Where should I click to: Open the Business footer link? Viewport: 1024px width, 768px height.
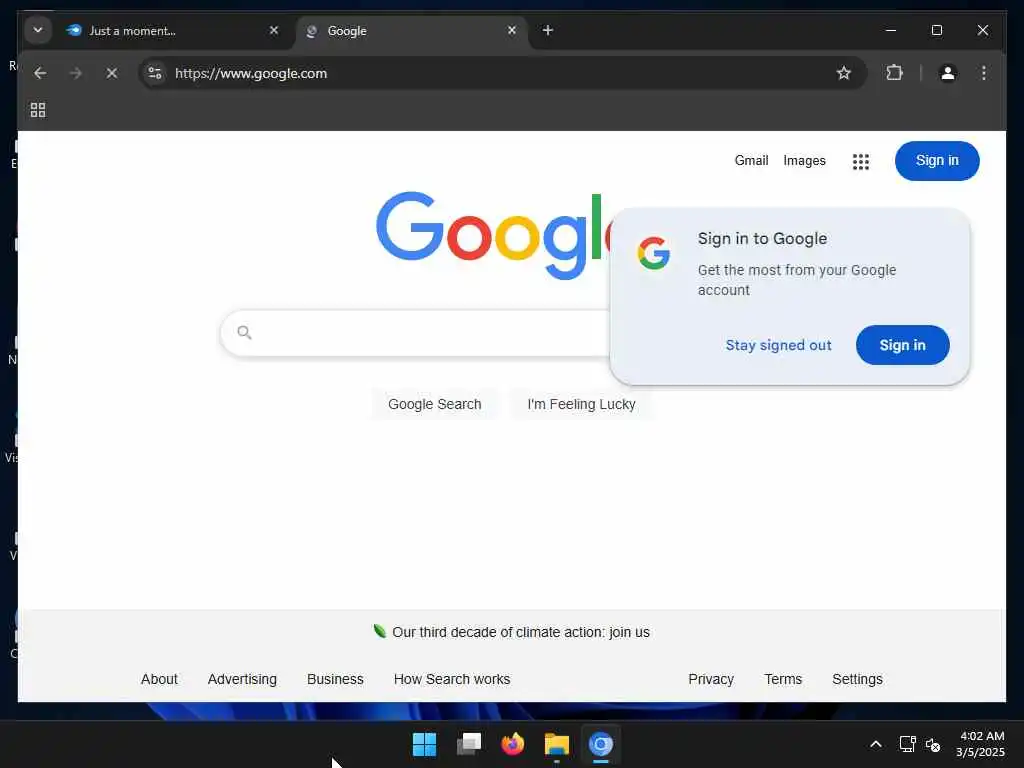click(x=335, y=679)
